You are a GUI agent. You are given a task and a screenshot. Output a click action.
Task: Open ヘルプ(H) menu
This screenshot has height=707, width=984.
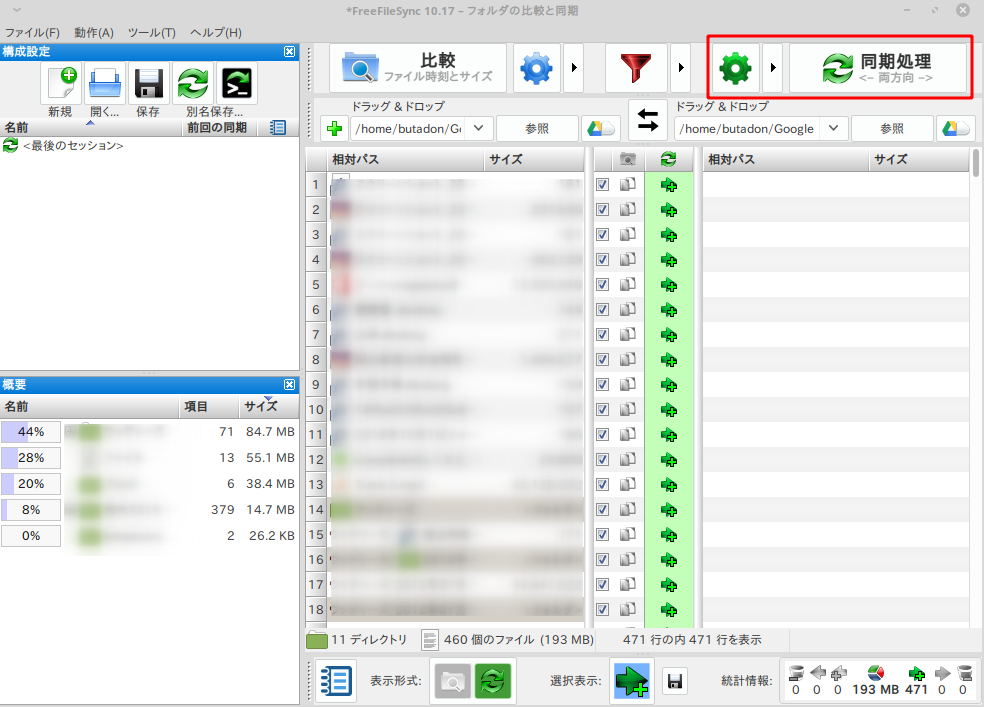[x=216, y=33]
